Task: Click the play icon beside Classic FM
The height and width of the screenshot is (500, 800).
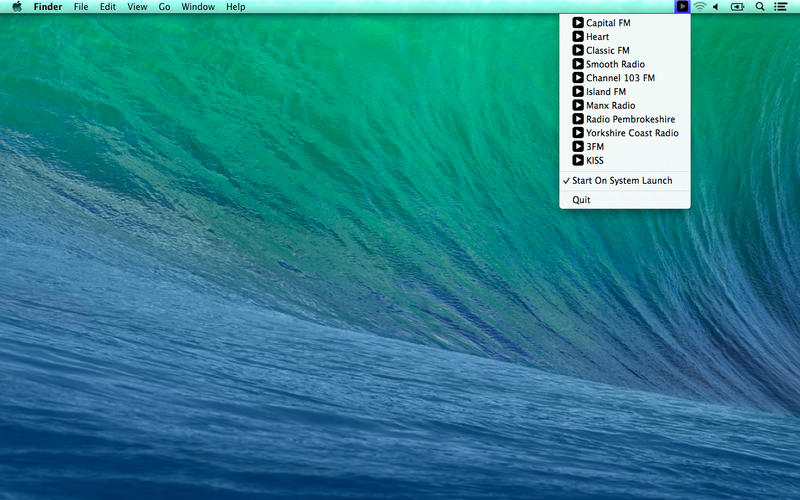Action: tap(578, 51)
